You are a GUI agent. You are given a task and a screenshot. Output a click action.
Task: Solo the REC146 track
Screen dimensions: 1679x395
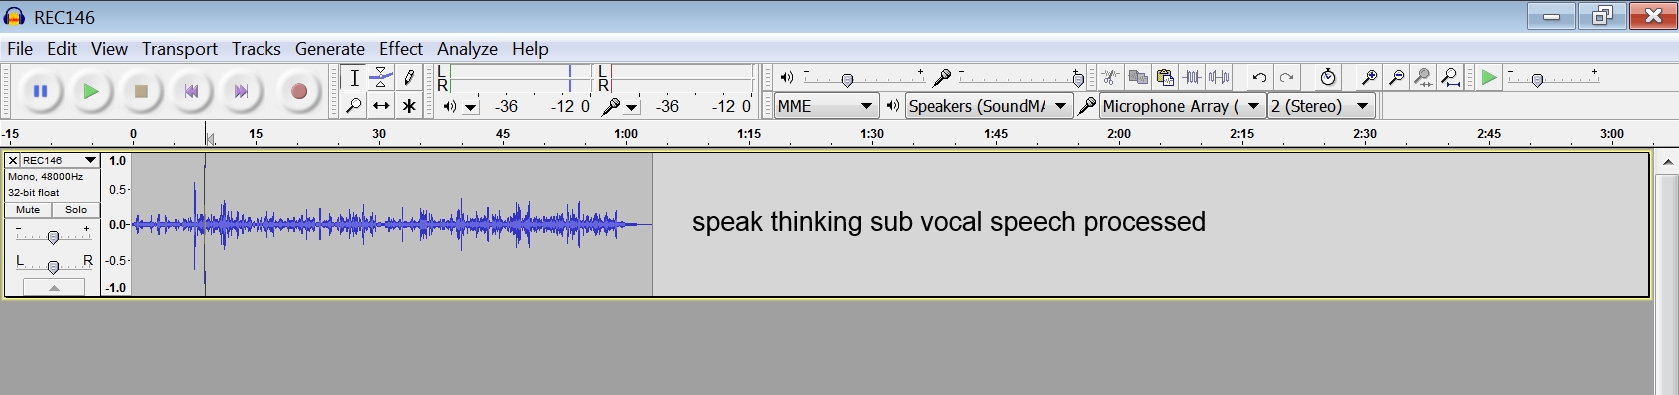tap(76, 210)
